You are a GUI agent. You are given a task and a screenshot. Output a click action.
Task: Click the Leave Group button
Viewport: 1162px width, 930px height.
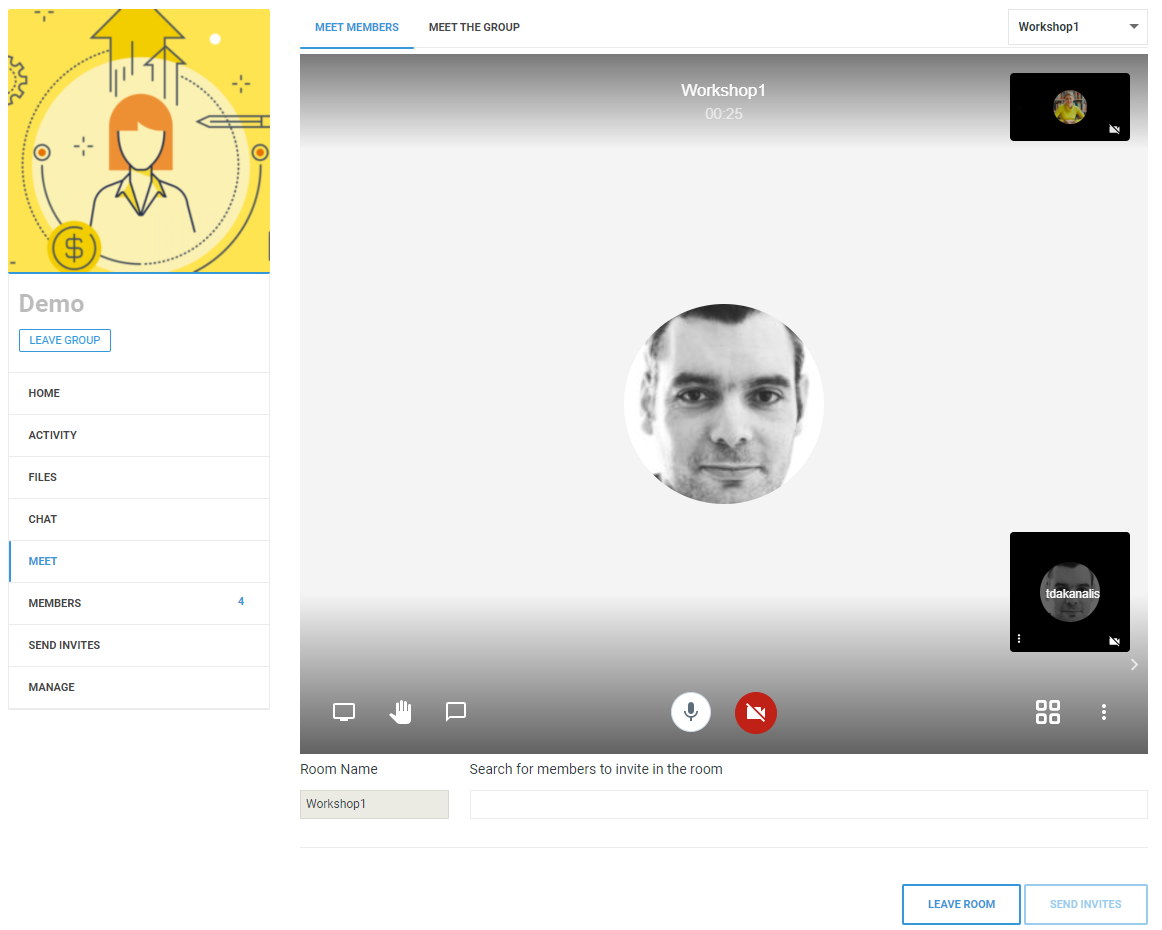[64, 340]
